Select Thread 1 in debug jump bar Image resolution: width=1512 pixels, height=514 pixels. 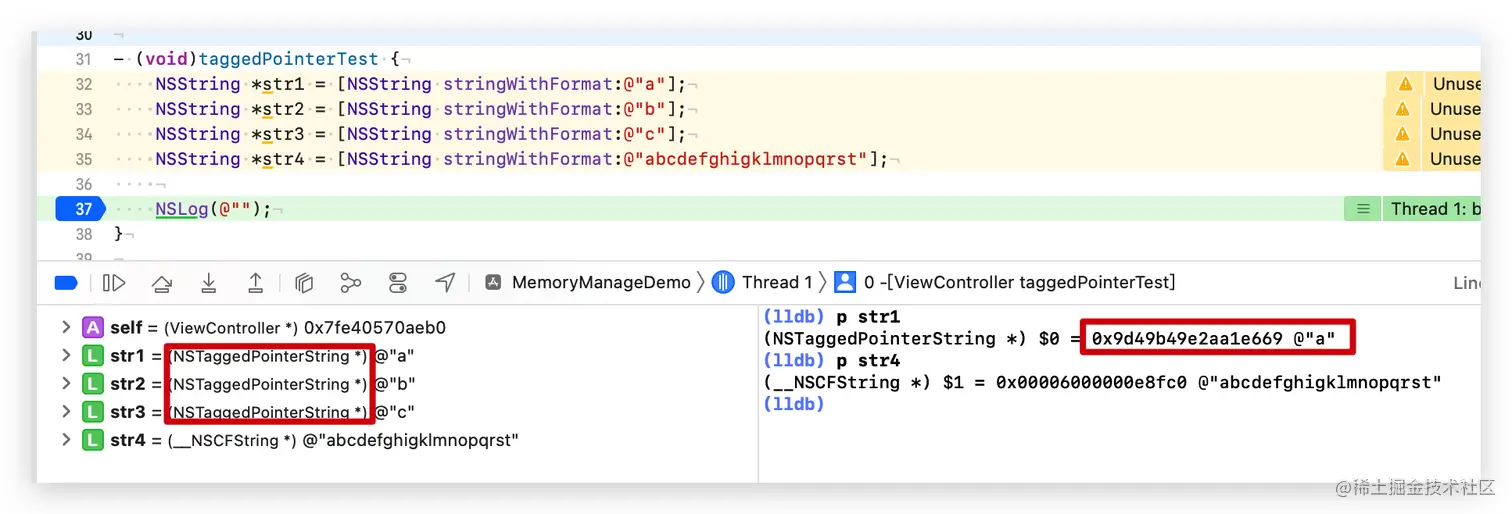coord(777,283)
